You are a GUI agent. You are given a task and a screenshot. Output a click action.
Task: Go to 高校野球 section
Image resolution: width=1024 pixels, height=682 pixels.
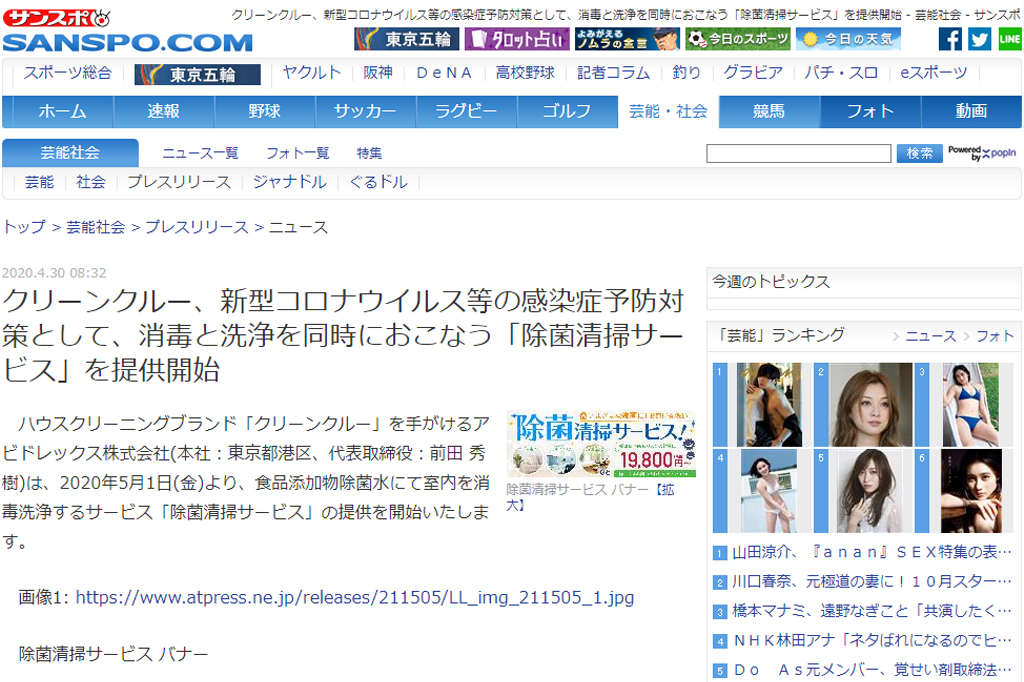coord(525,73)
